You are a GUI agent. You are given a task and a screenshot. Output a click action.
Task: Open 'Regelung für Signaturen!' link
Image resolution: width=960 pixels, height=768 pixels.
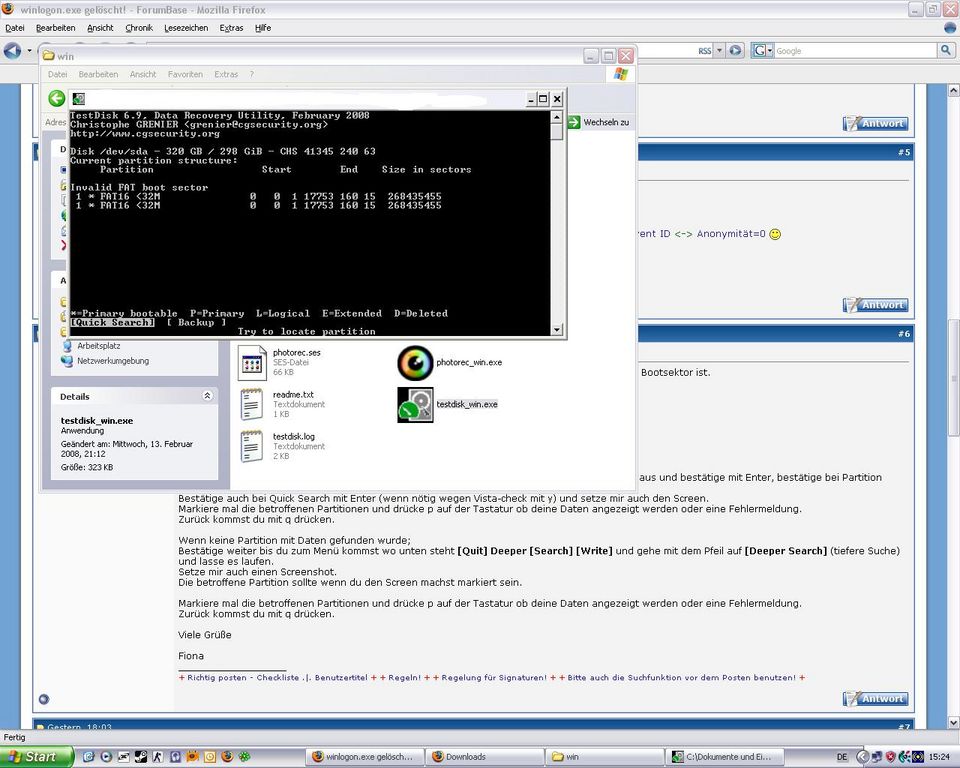click(x=494, y=677)
